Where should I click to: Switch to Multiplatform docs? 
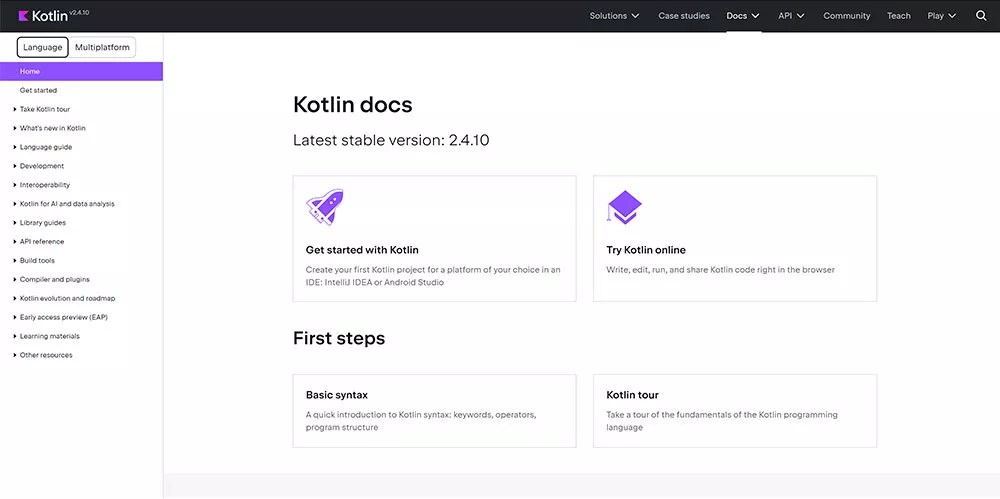pos(102,47)
